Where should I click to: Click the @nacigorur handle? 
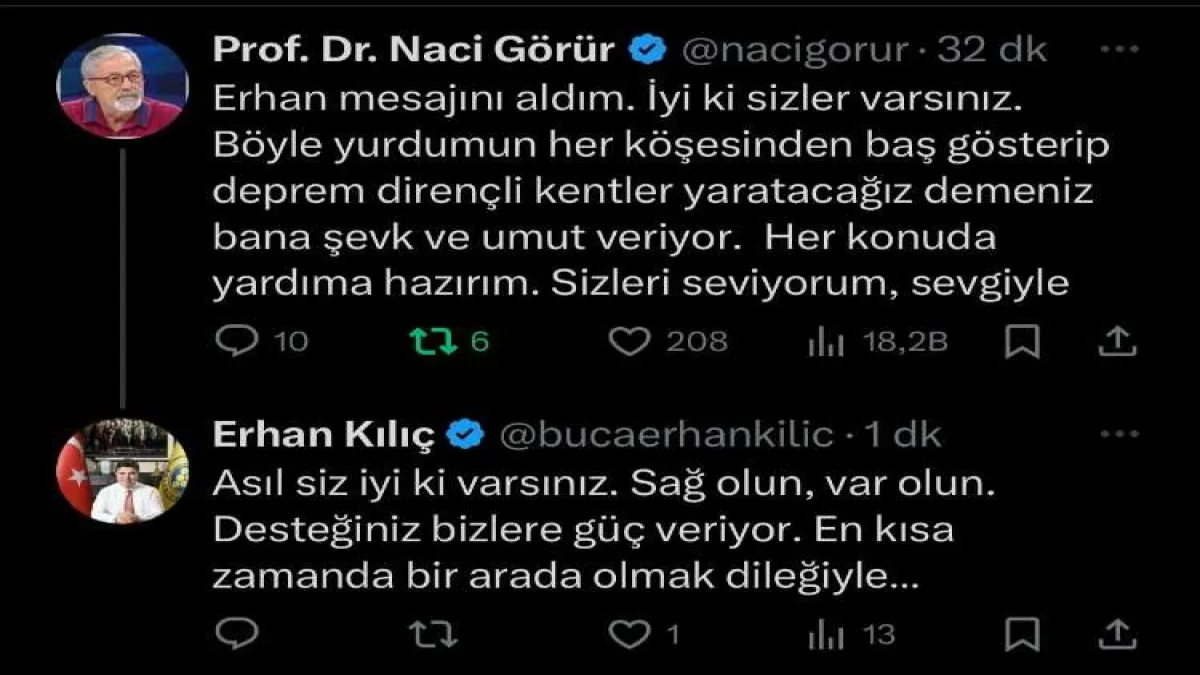(x=794, y=49)
